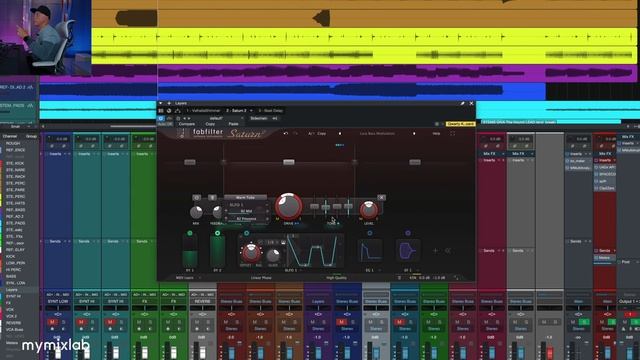Select the EF 1 envelope follower
Image resolution: width=640 pixels, height=360 pixels.
408,250
